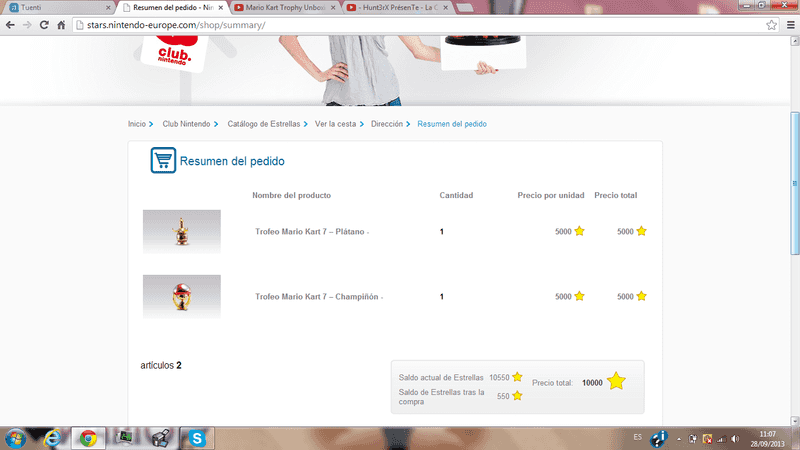Open the Windows Start button
This screenshot has width=800, height=450.
pyautogui.click(x=15, y=438)
